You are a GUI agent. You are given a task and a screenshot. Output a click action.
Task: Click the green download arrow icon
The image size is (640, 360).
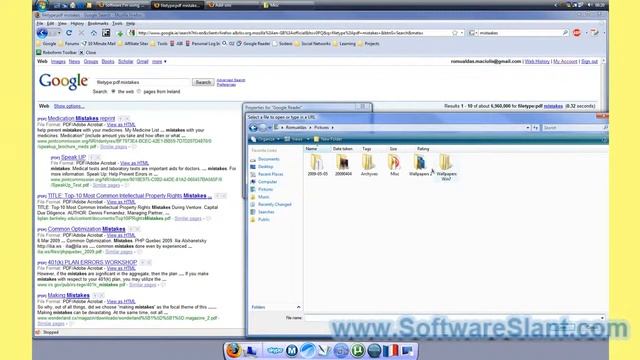(x=120, y=33)
